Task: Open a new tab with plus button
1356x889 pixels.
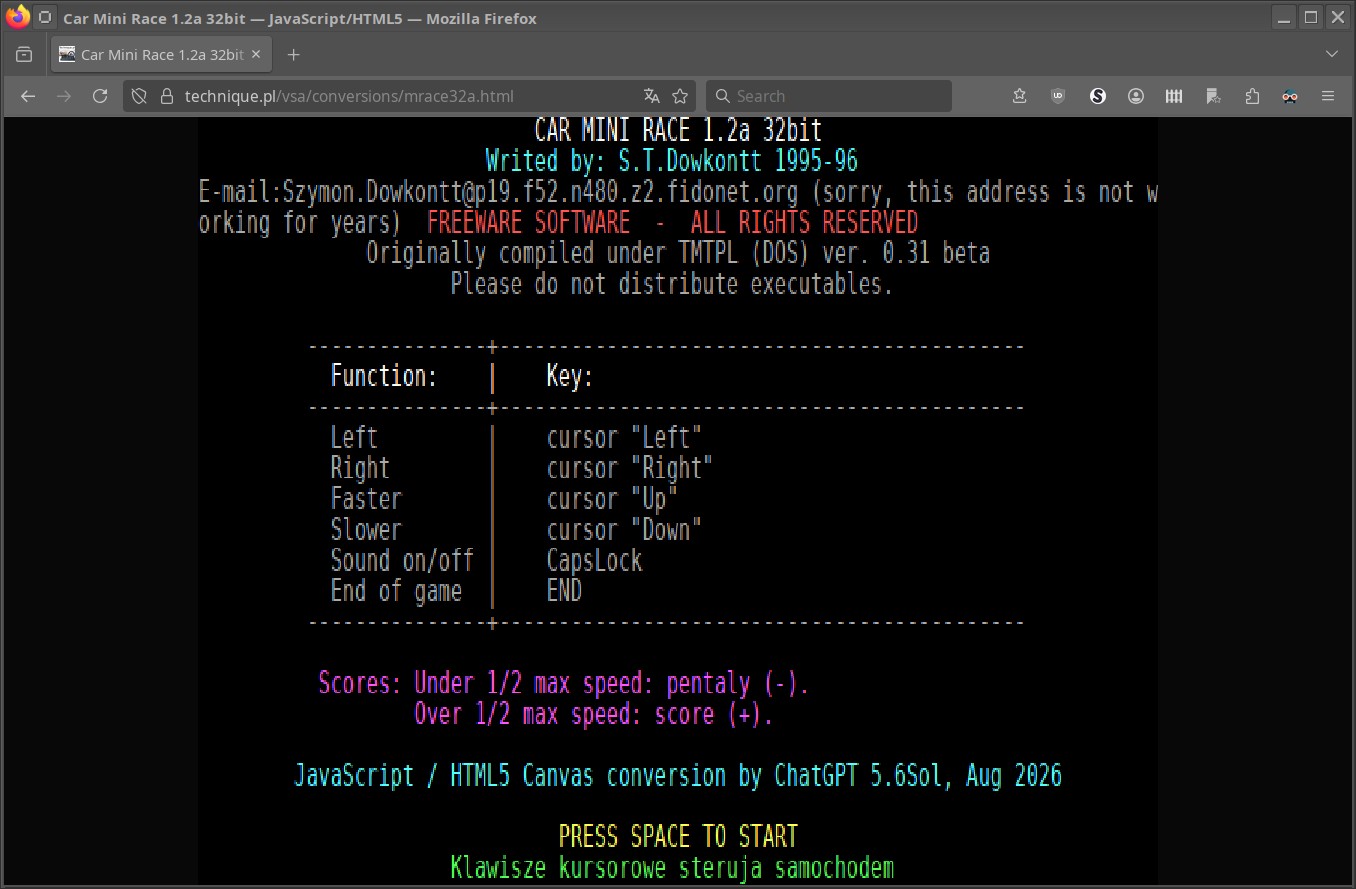Action: [x=293, y=54]
